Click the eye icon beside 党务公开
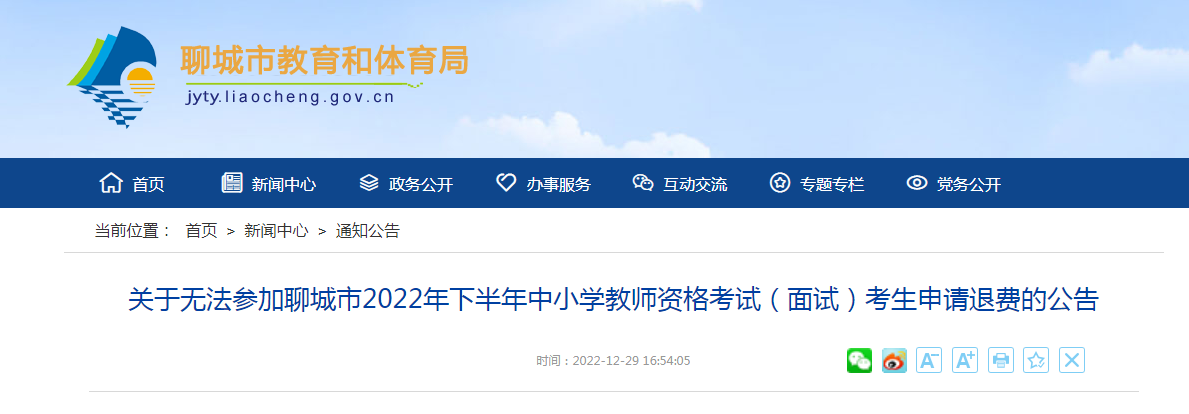Screen dimensions: 1189x414 [917, 183]
